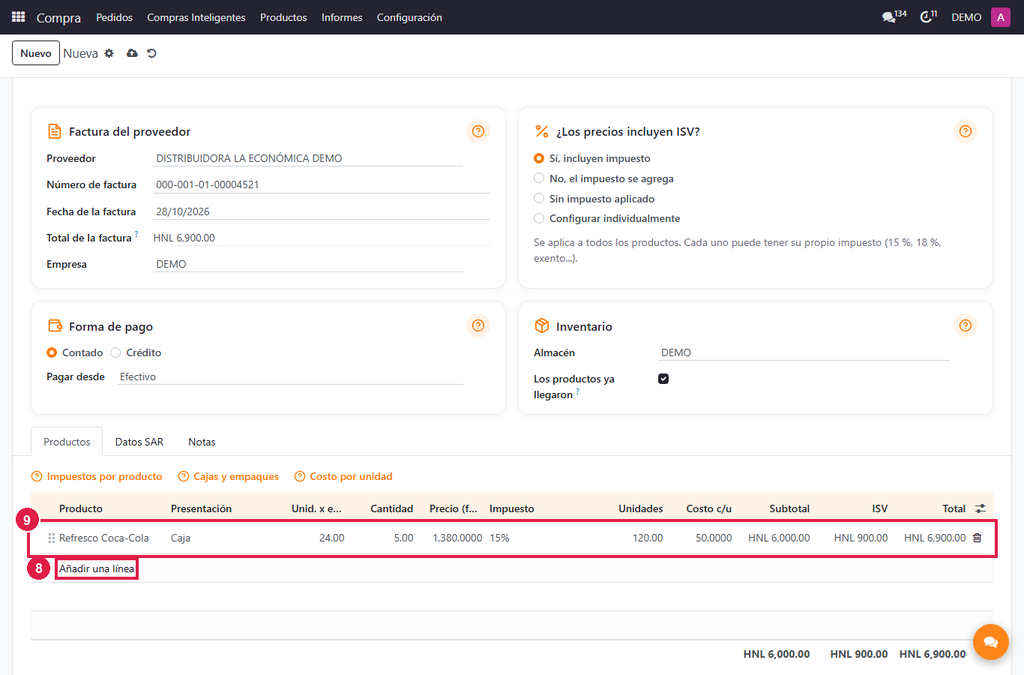
Task: Open the DEMO company switcher
Action: click(x=966, y=17)
